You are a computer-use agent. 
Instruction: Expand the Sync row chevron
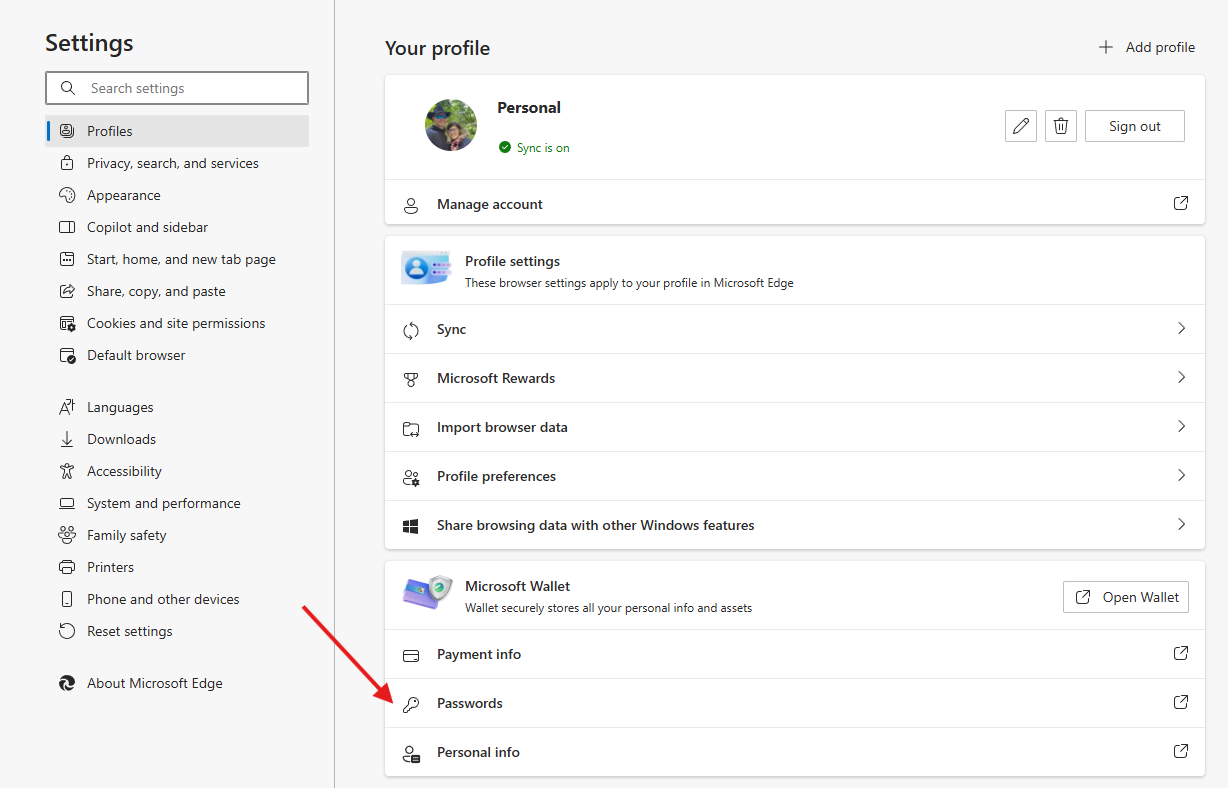click(1181, 328)
